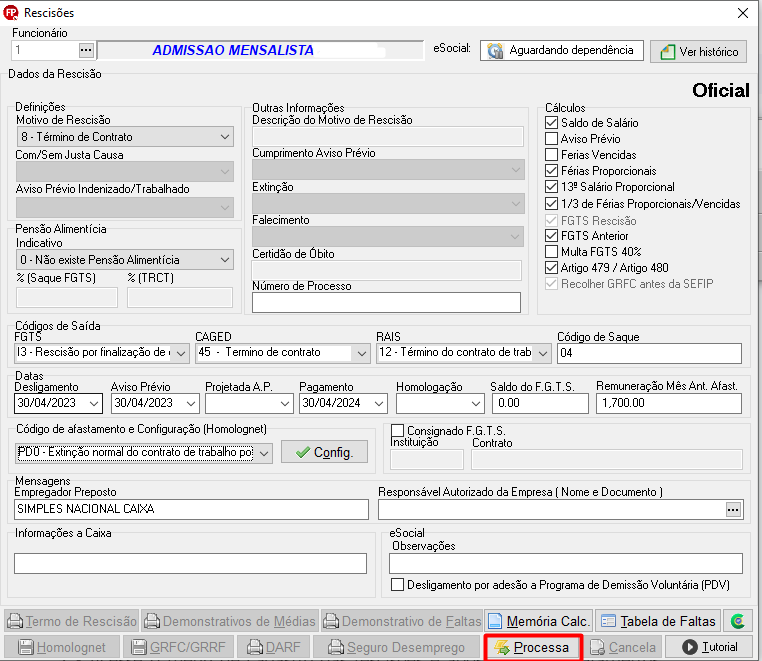Uncheck 1/3 de Férias Proporcionais/Vencidas
Screen dimensions: 762x661
tap(551, 203)
